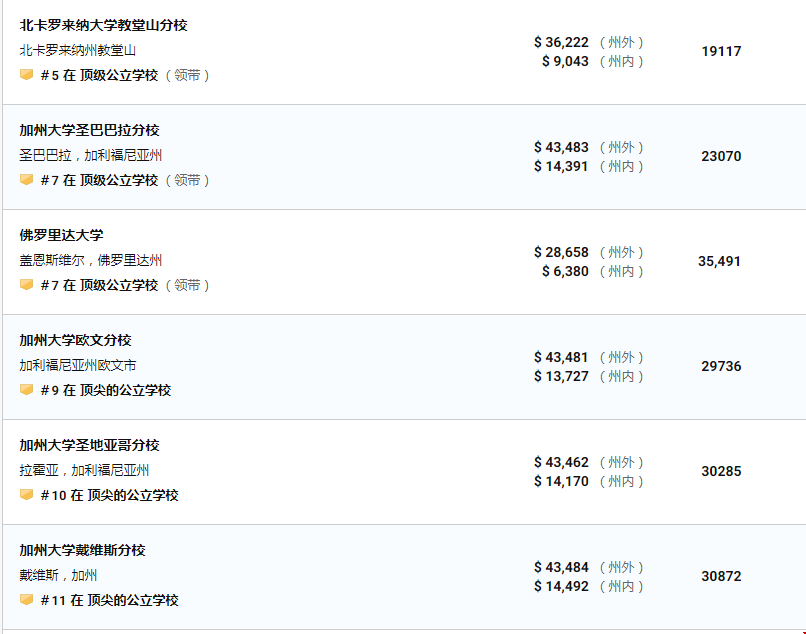Click badge icon in 加州大学圣巴巴拉分校 row

pos(27,180)
